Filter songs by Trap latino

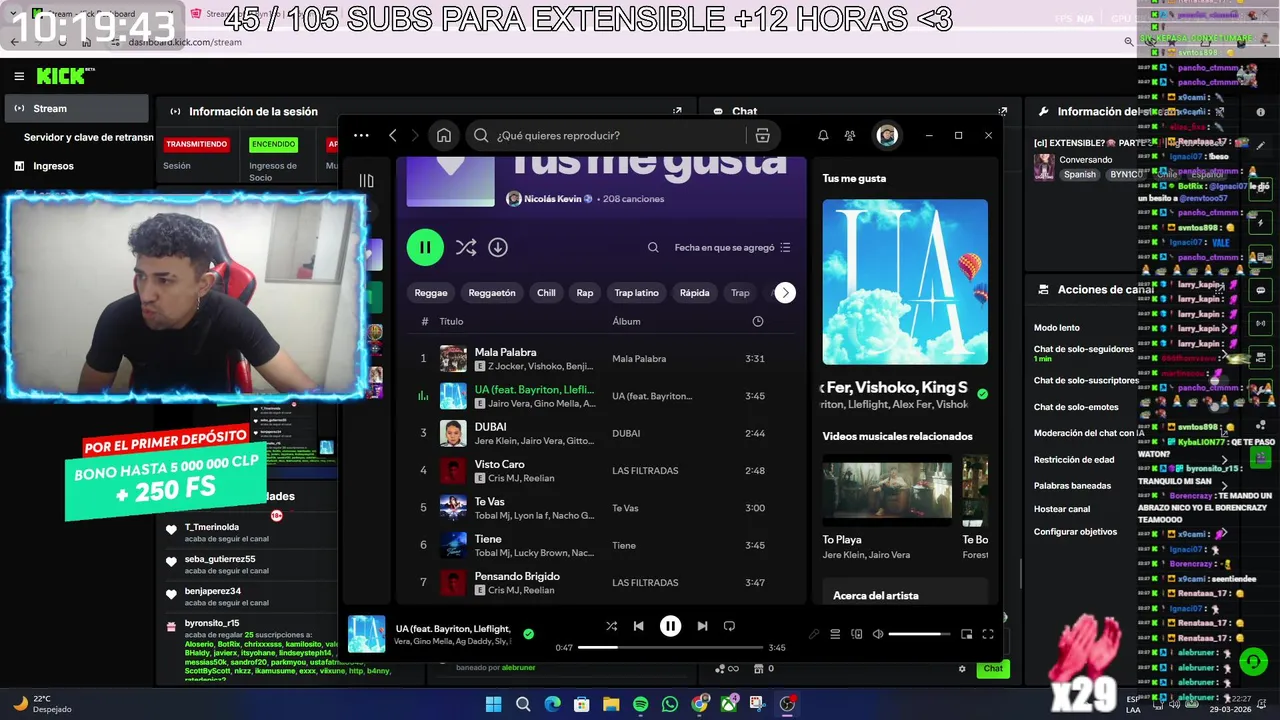636,293
